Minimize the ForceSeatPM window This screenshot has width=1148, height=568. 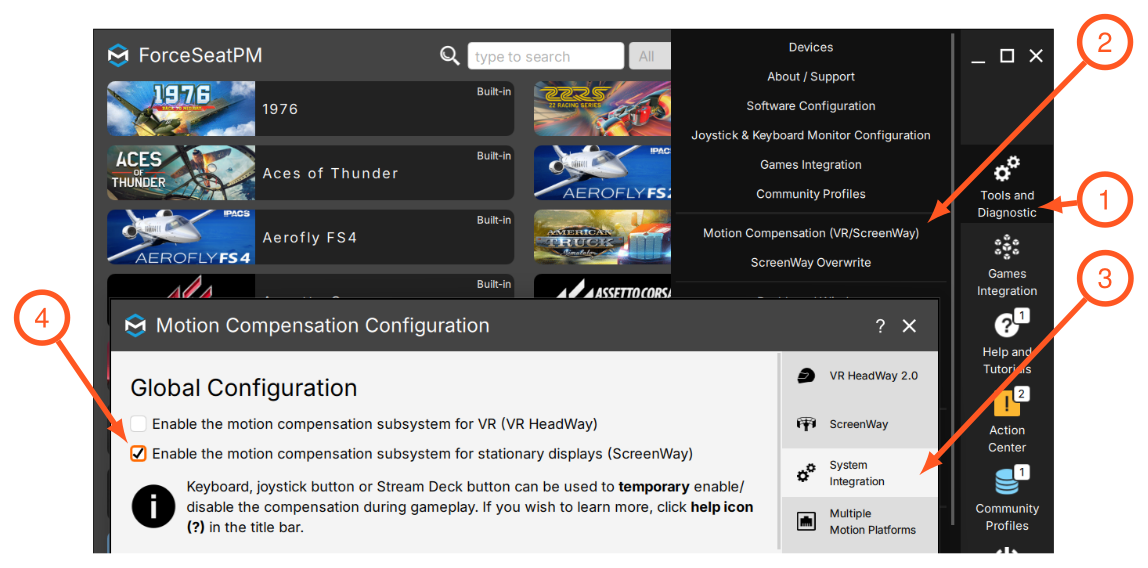[978, 61]
